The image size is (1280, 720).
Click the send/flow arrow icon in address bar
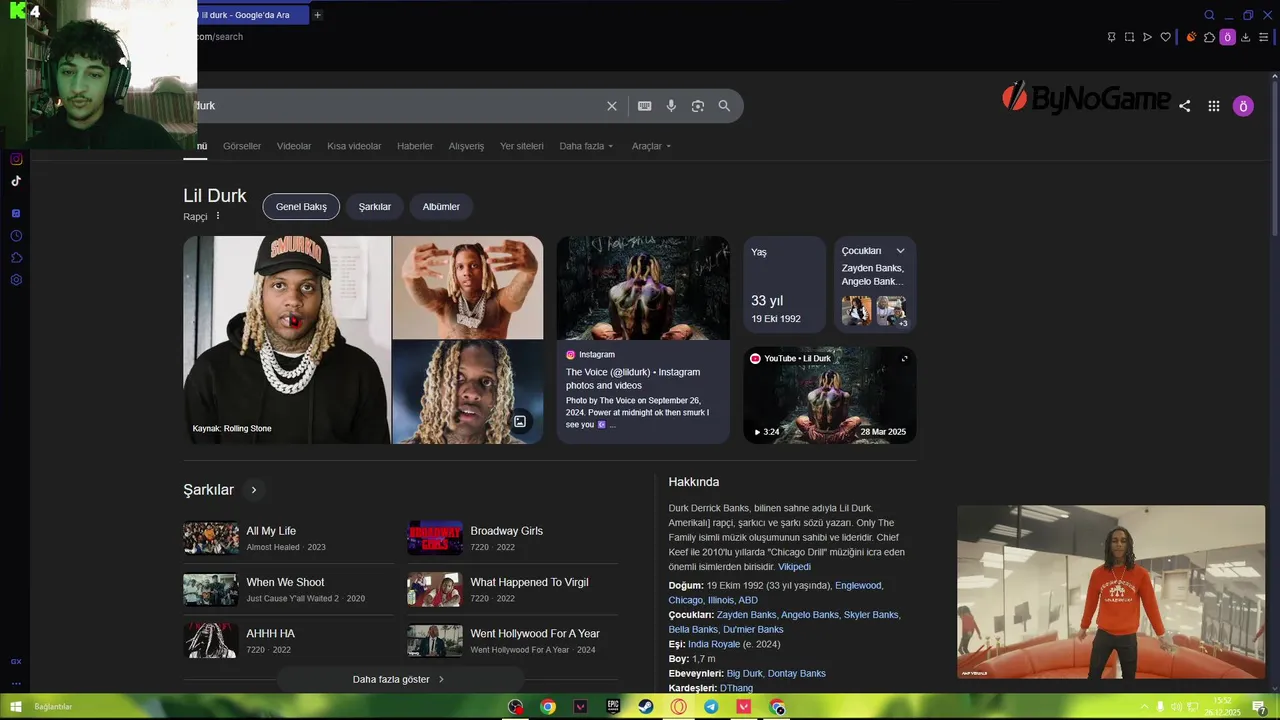click(x=1147, y=37)
